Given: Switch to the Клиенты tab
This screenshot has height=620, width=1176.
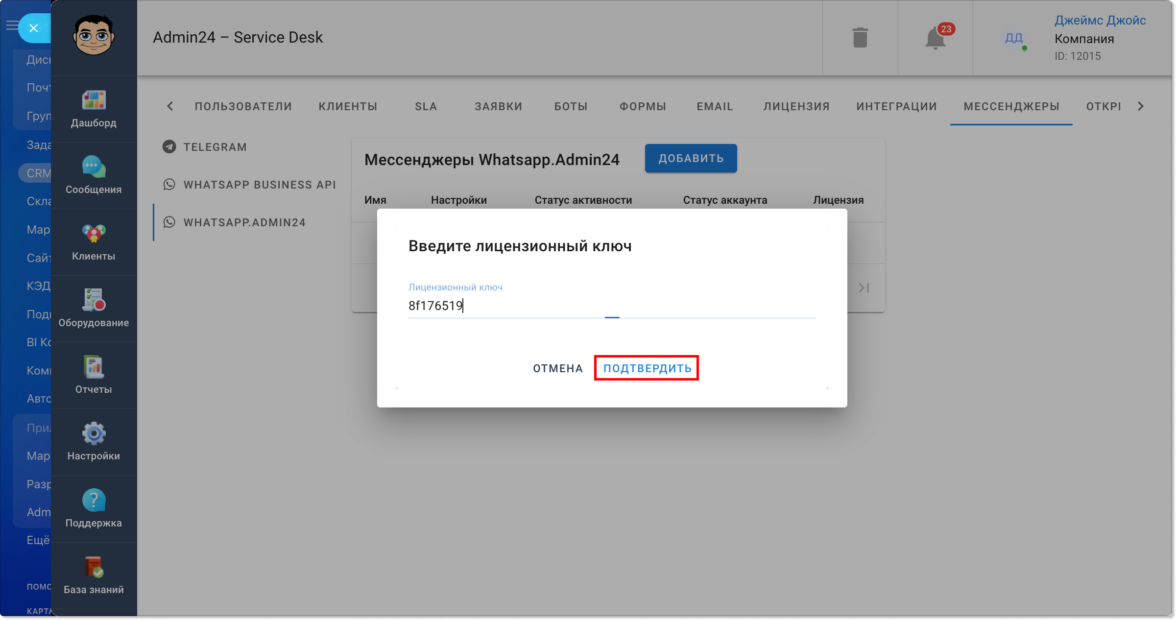Looking at the screenshot, I should click(348, 106).
